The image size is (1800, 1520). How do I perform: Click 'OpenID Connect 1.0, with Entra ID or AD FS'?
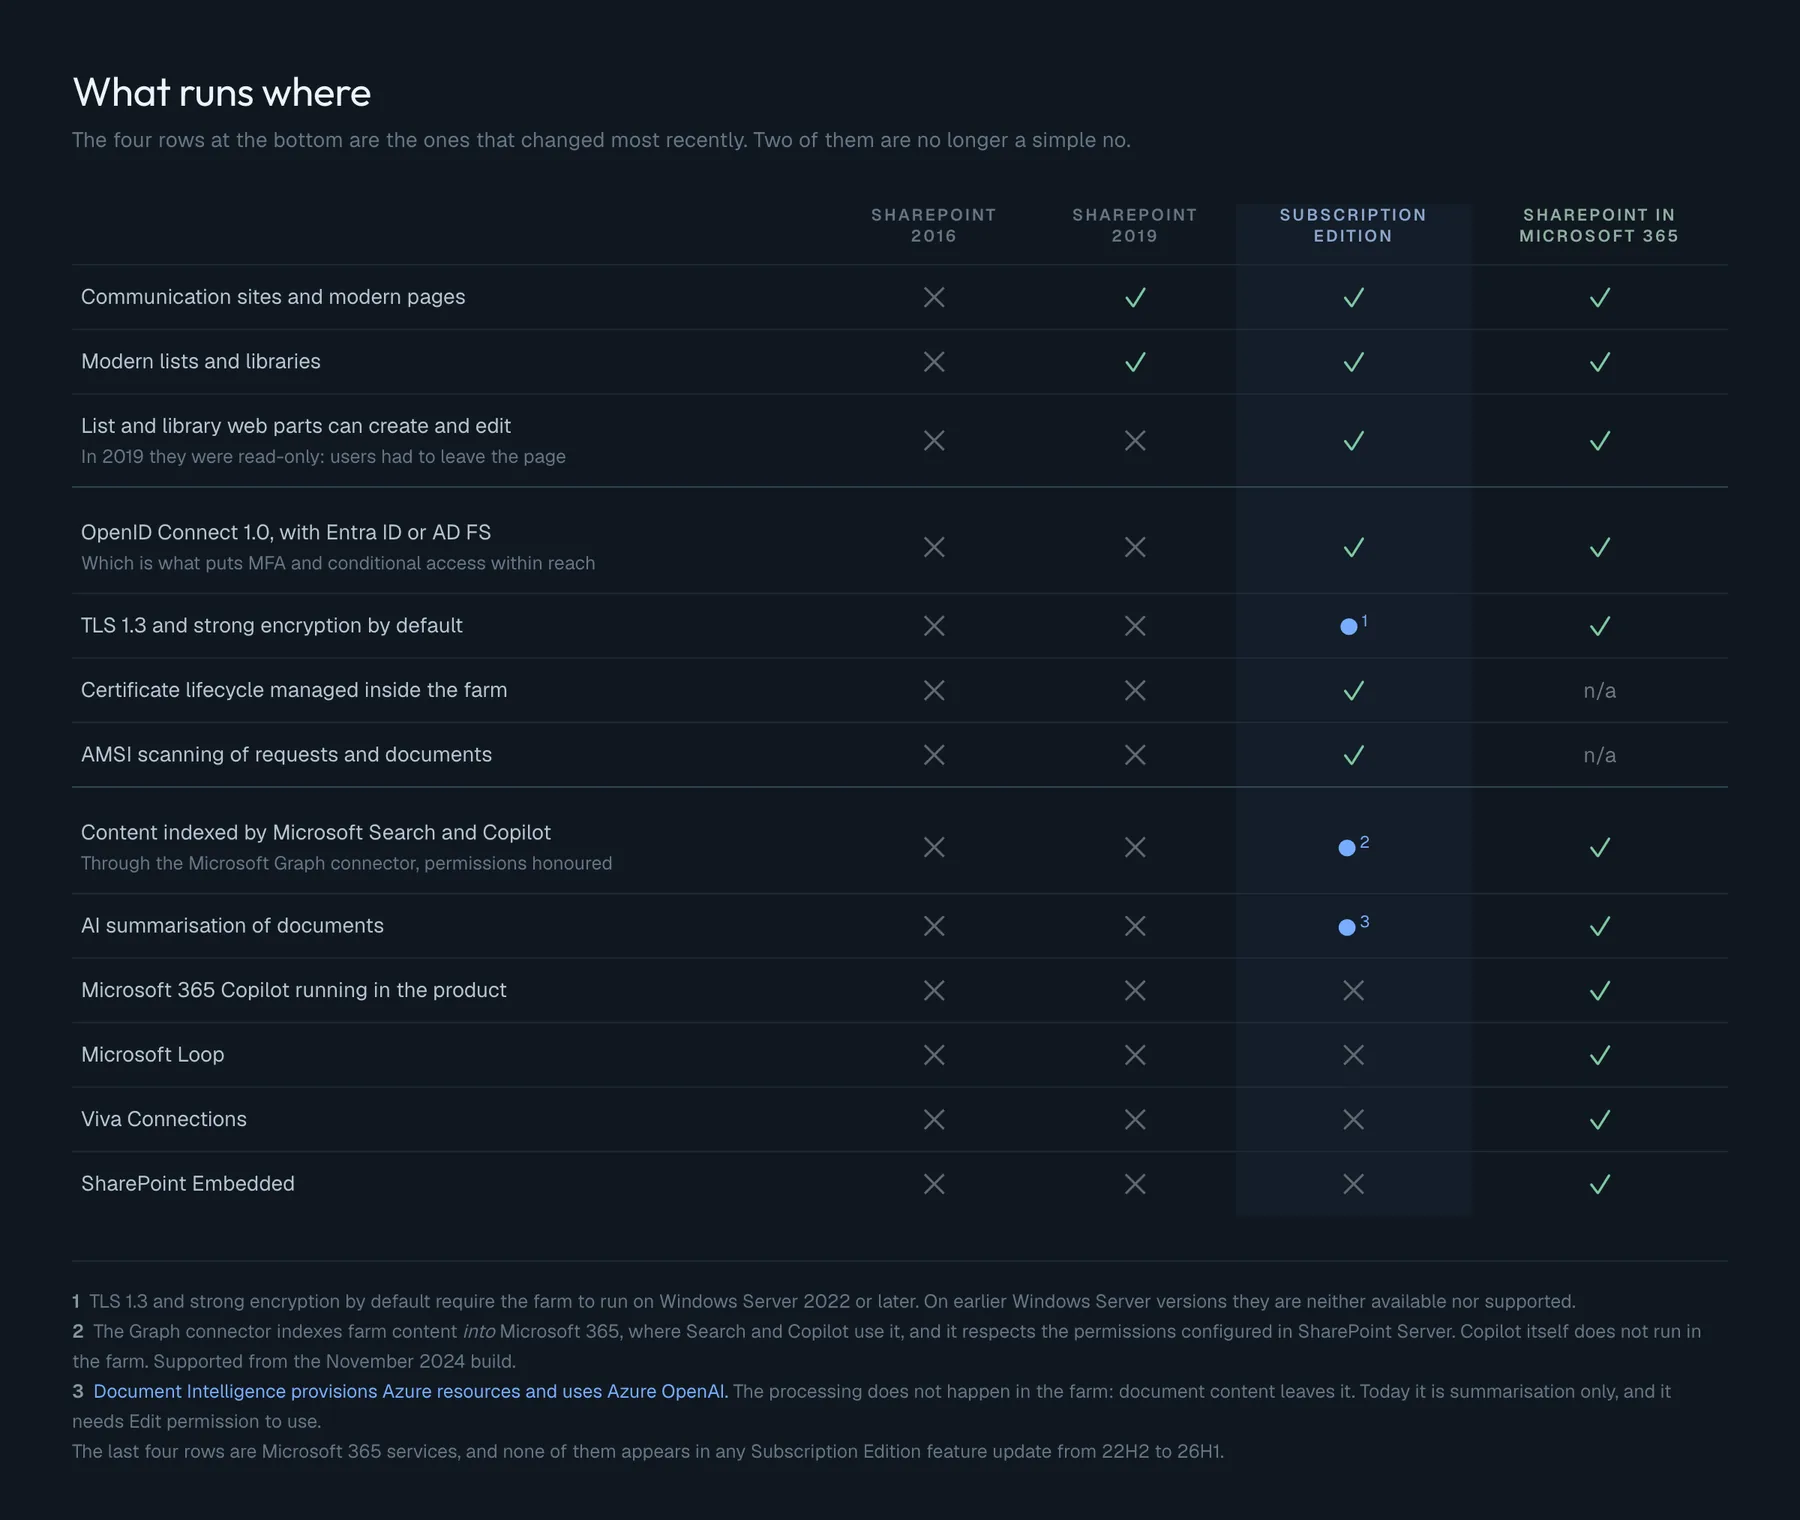coord(286,532)
